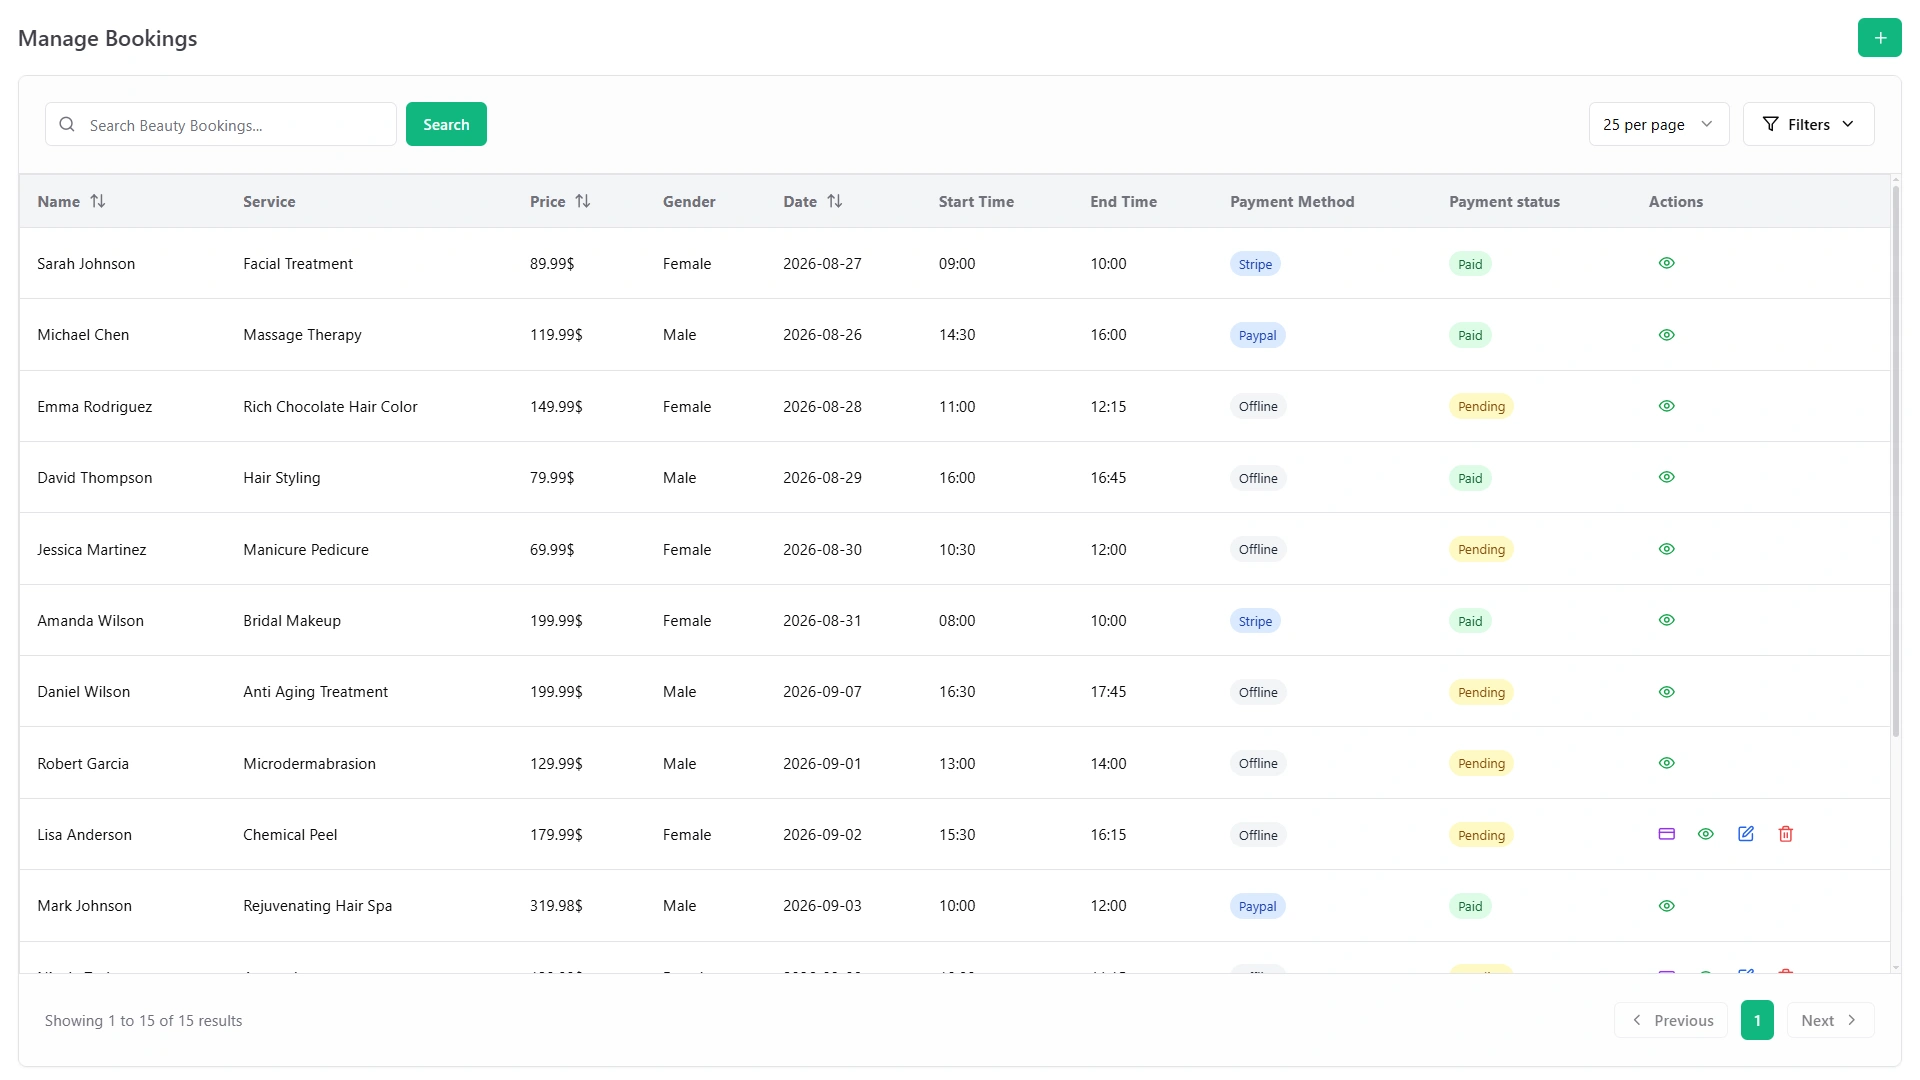1920x1080 pixels.
Task: Click the Search button
Action: click(446, 124)
